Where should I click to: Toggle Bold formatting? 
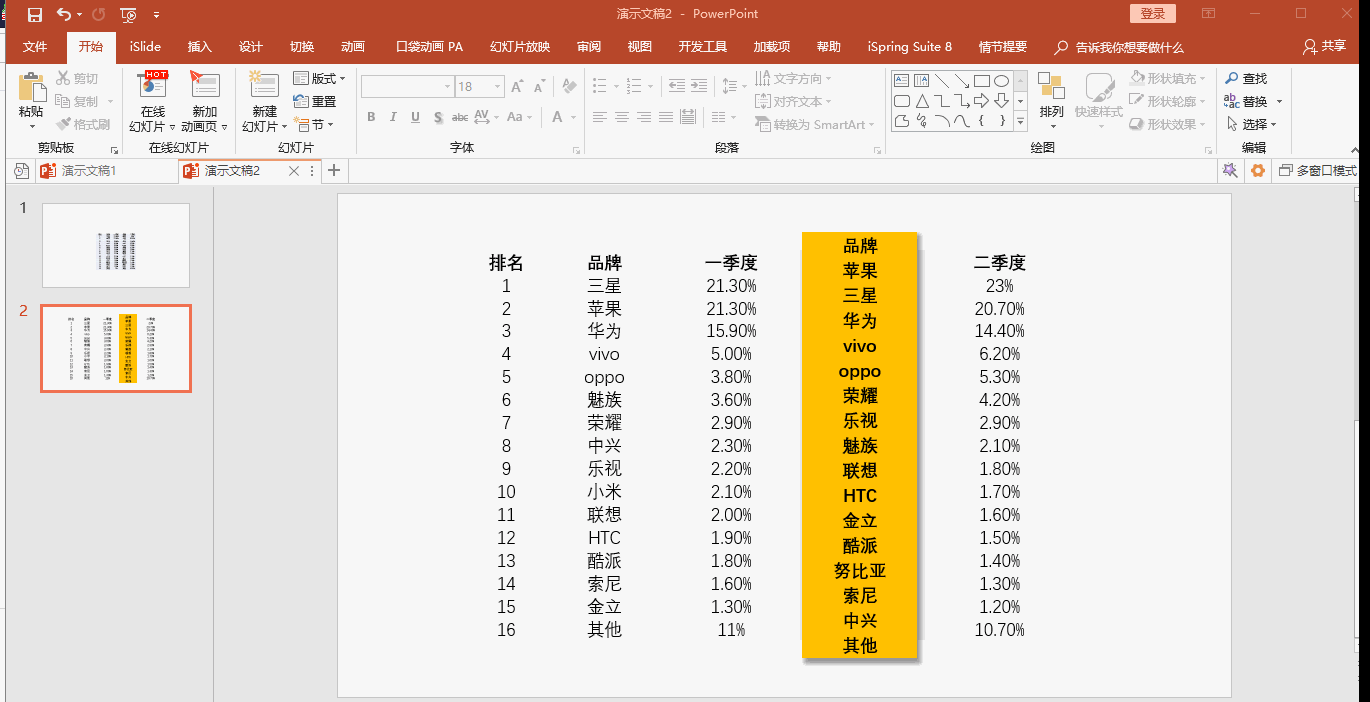pos(371,117)
